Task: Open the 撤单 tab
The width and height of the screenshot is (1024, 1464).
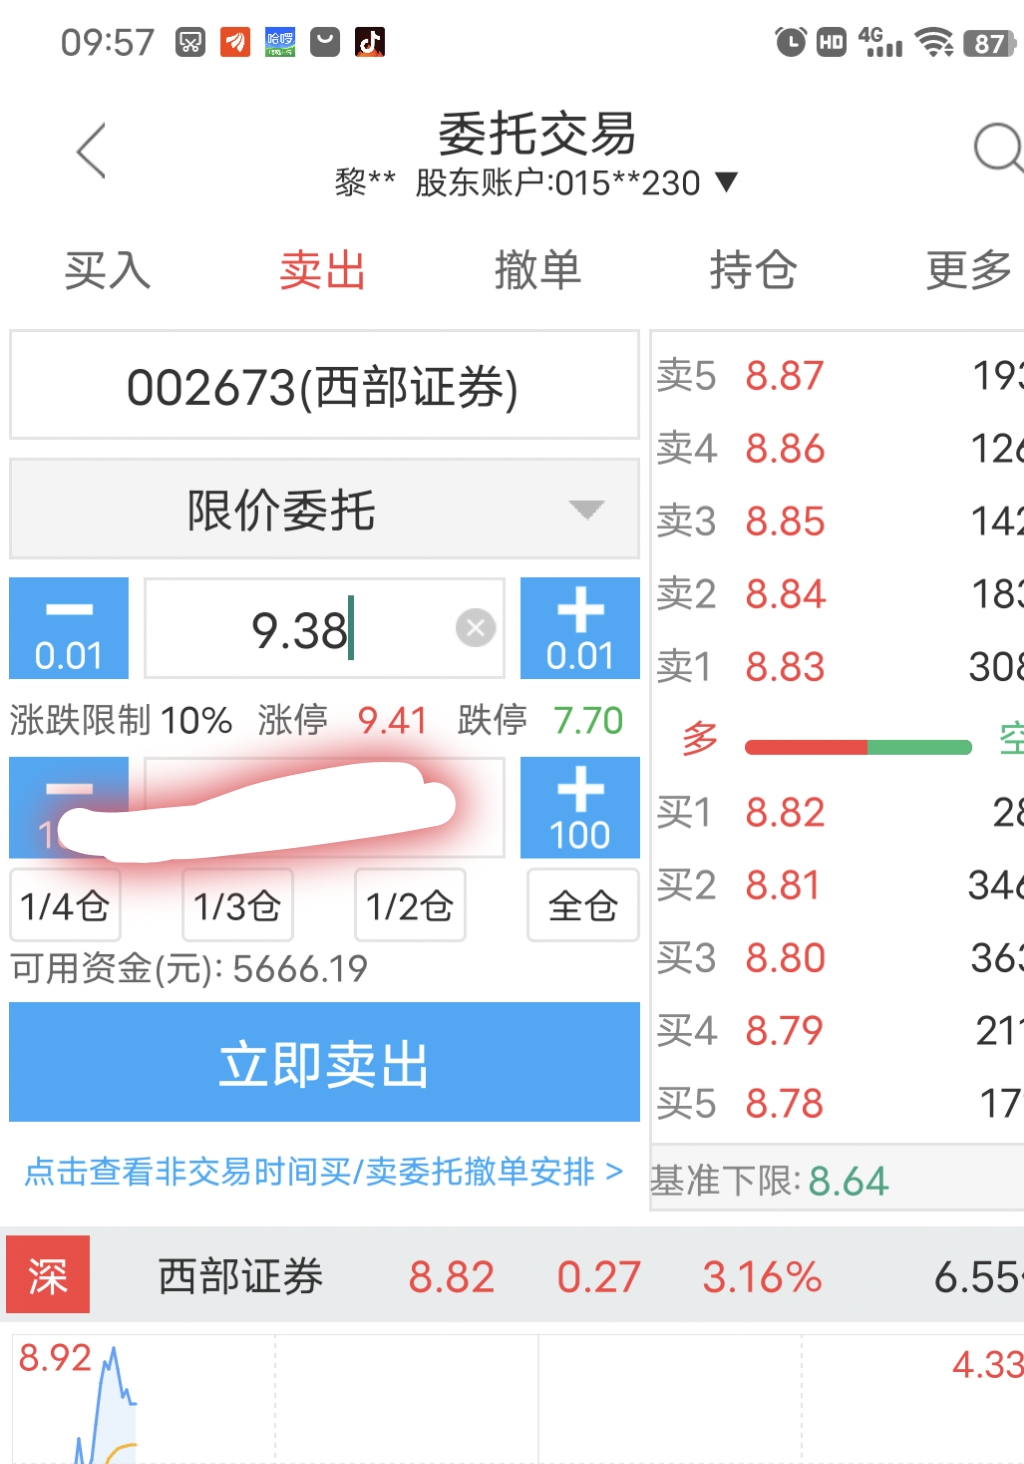Action: click(x=537, y=270)
